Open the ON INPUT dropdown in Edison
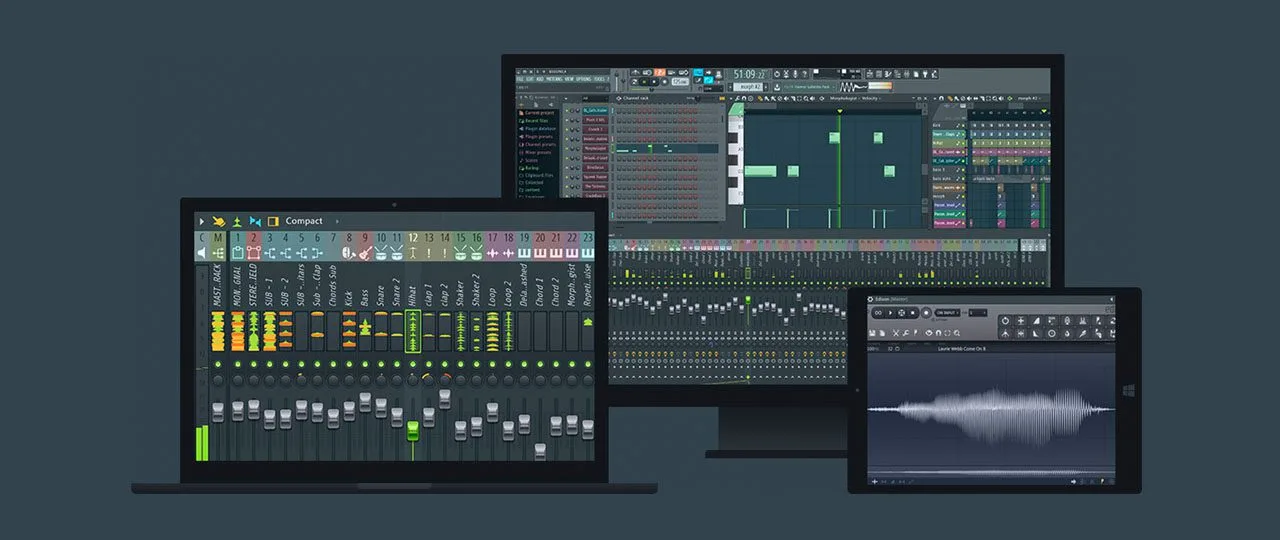1280x540 pixels. pos(947,313)
